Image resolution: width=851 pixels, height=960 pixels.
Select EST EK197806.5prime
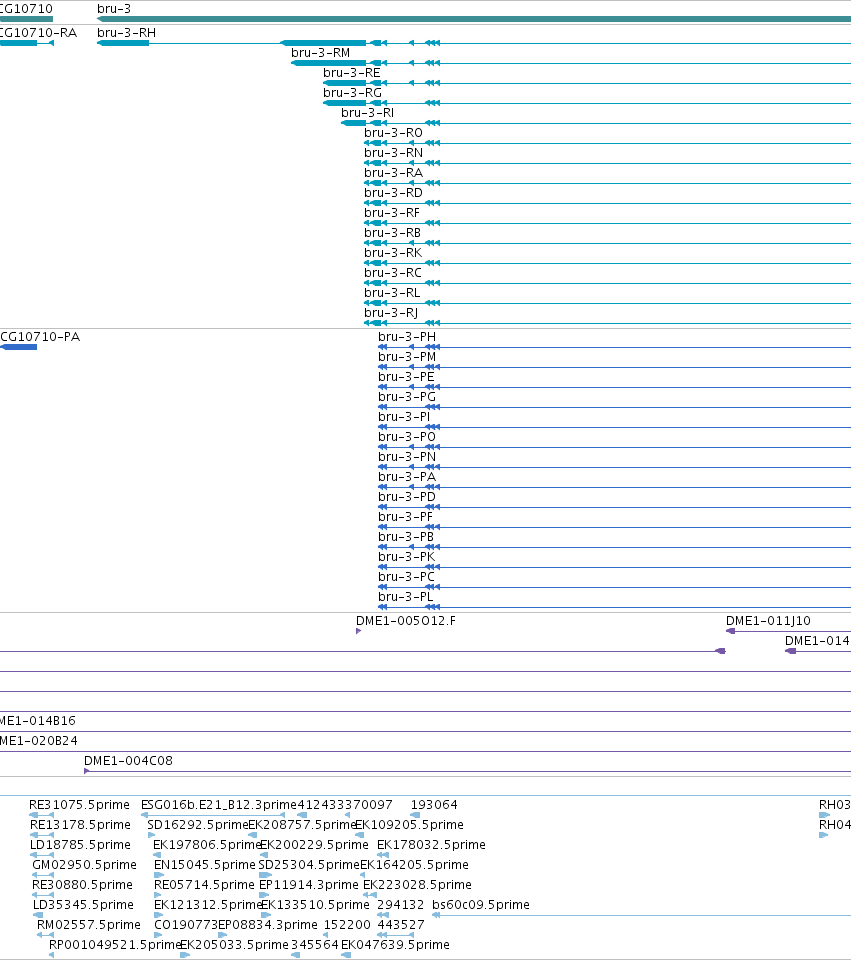coord(207,845)
